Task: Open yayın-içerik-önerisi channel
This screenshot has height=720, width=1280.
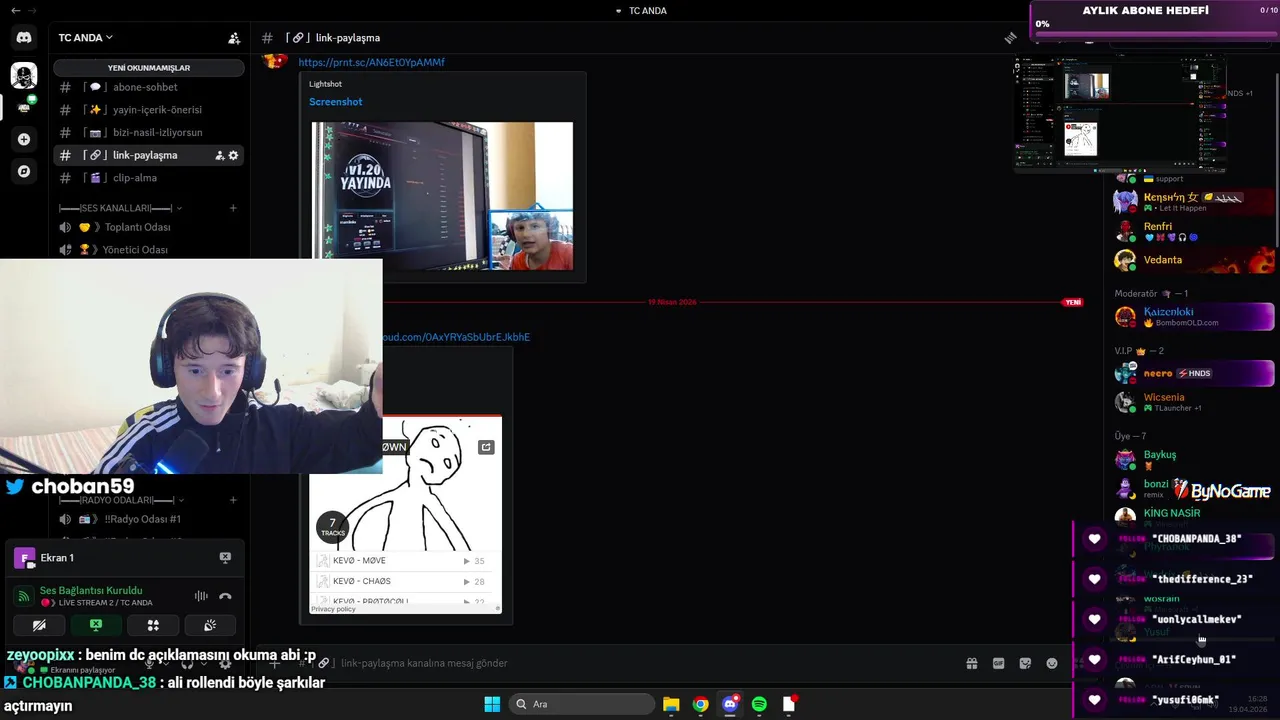Action: pyautogui.click(x=148, y=110)
